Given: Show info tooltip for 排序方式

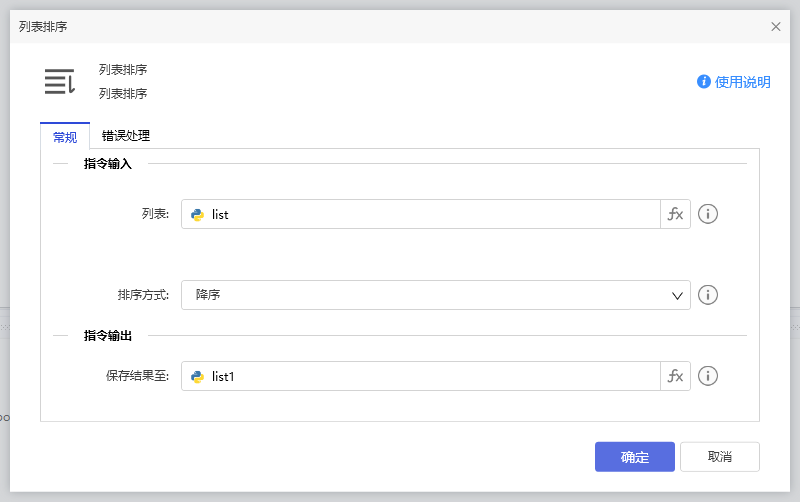Looking at the screenshot, I should (x=708, y=295).
